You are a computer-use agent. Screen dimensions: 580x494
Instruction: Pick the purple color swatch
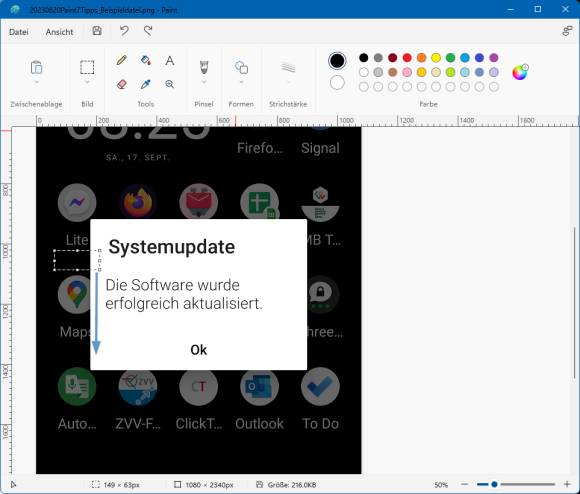point(493,58)
